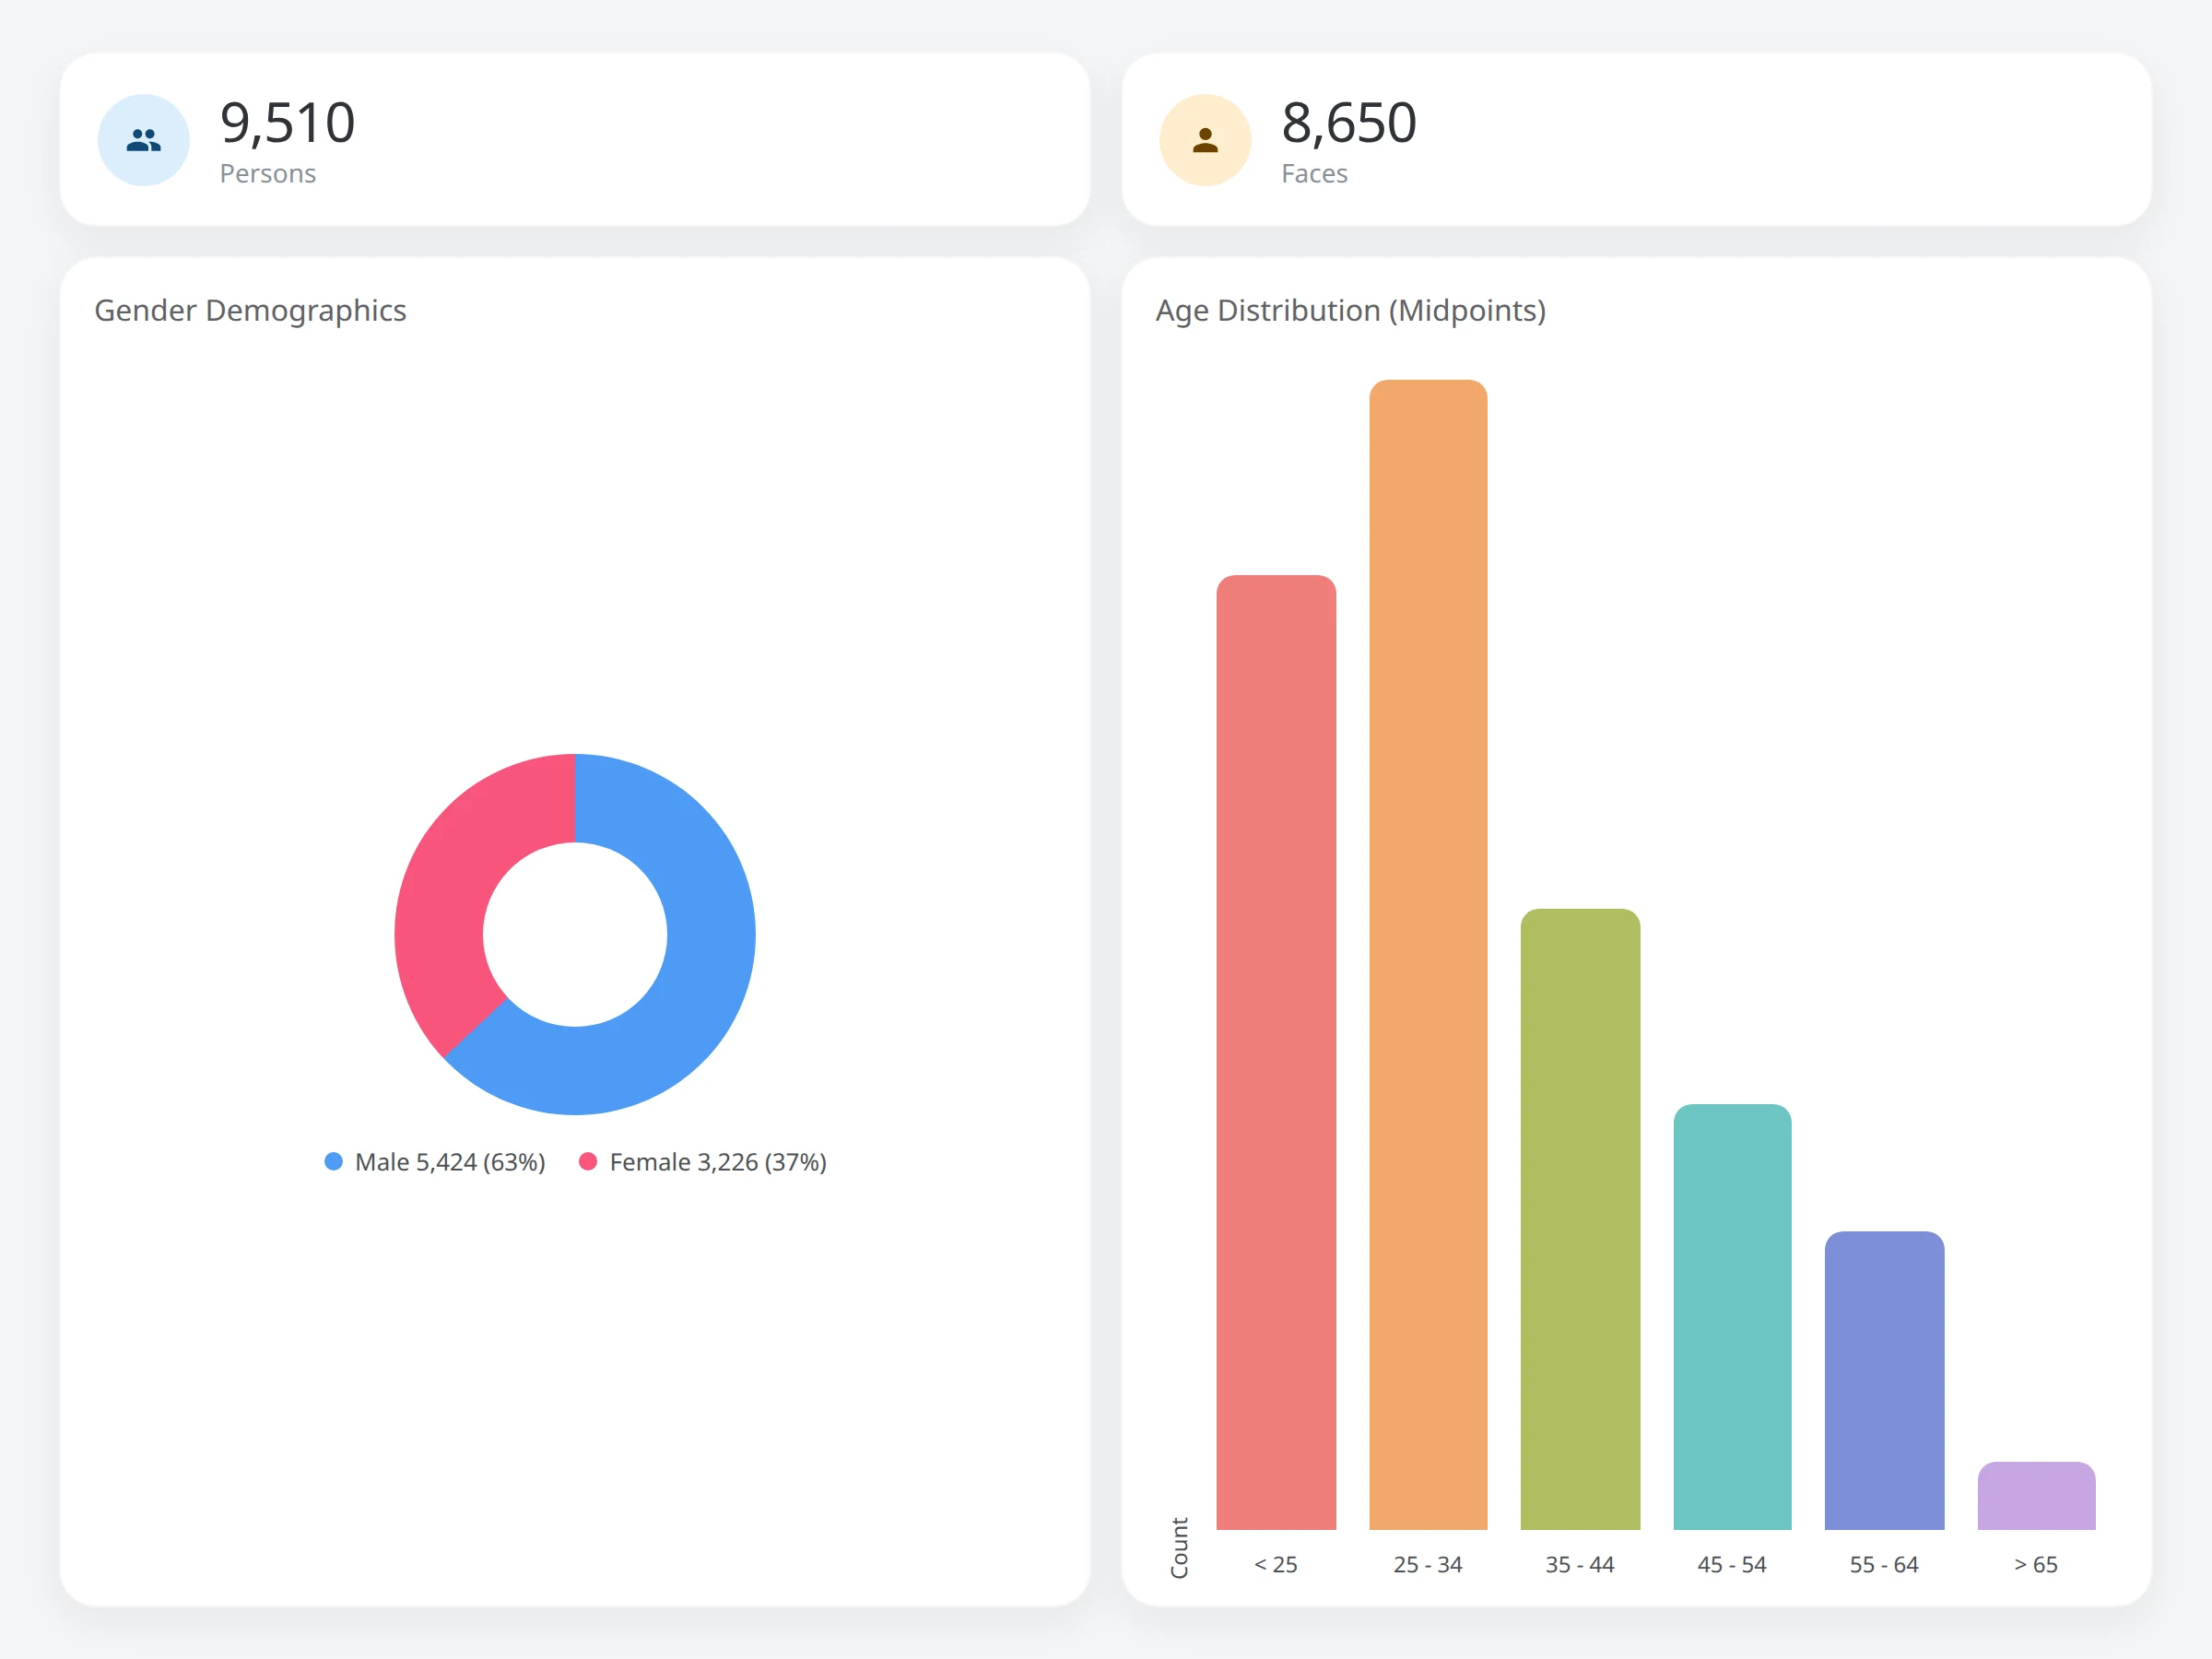Toggle the Male legend entry

[x=435, y=1162]
